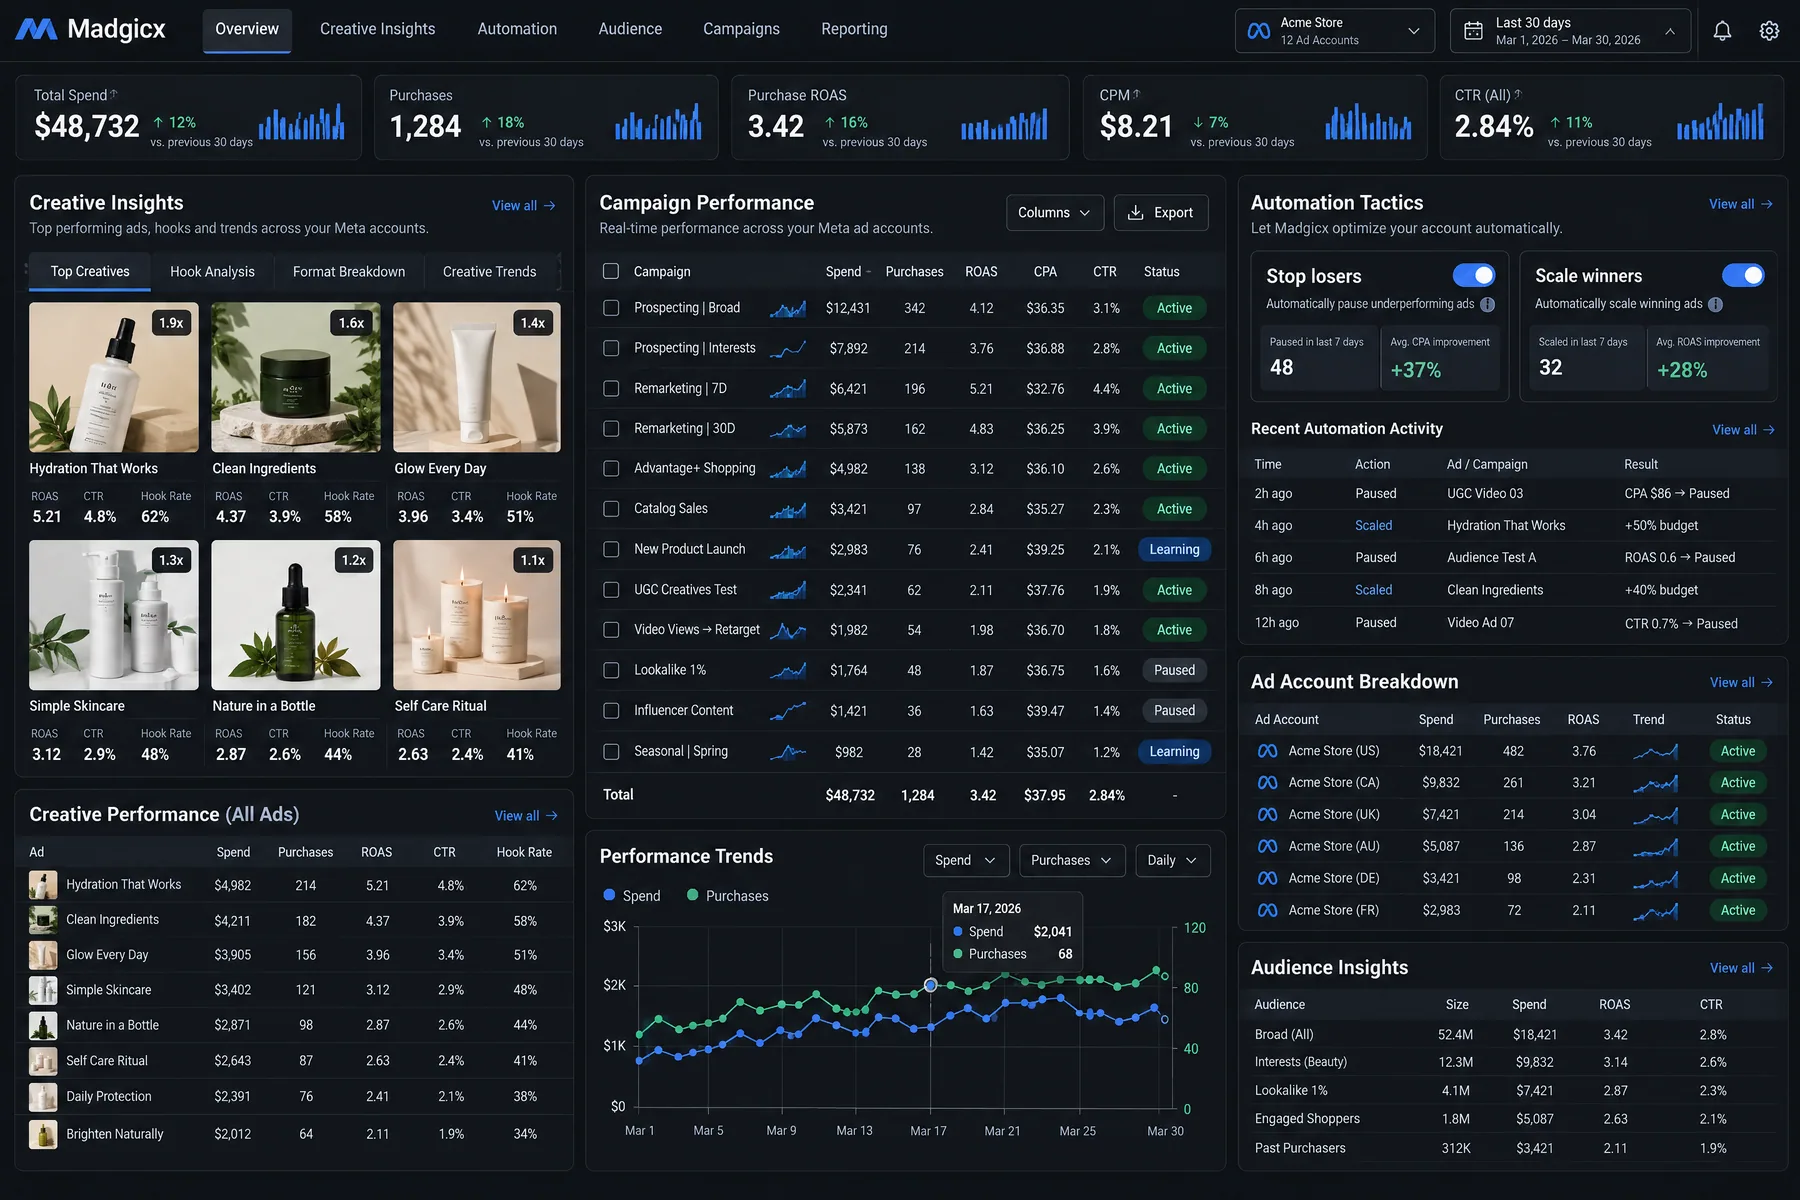Click the Madgicx logo
The width and height of the screenshot is (1800, 1200).
91,29
